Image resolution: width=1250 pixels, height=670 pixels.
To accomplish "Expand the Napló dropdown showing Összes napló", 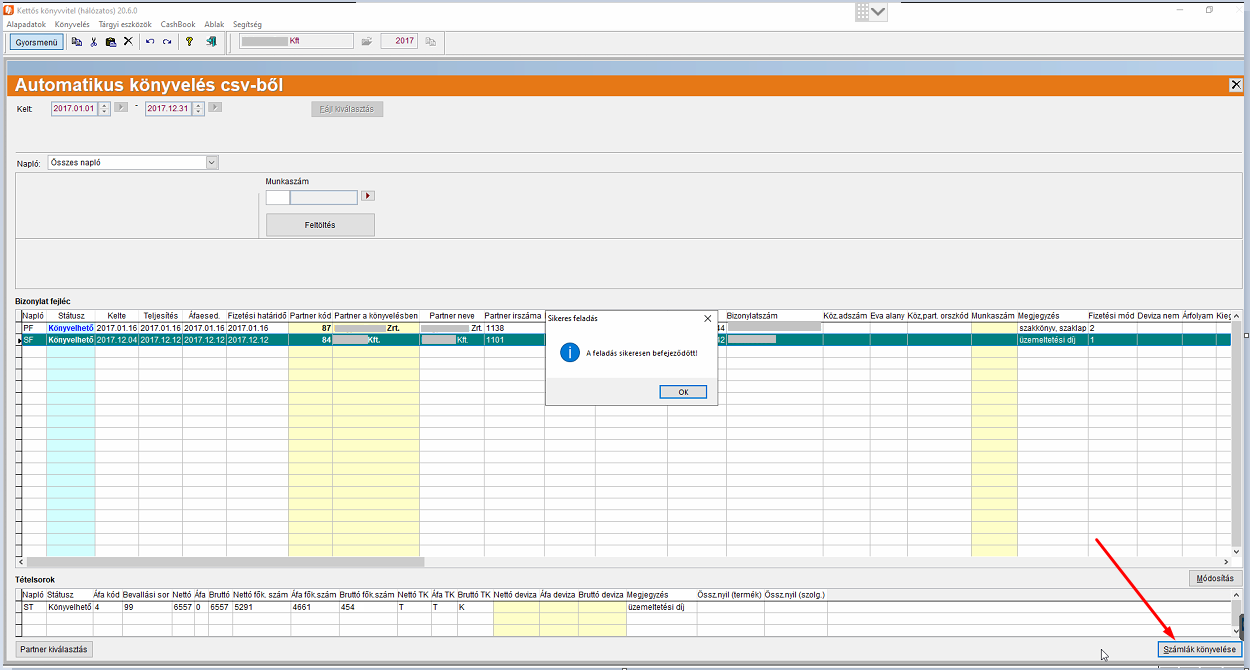I will click(x=211, y=163).
